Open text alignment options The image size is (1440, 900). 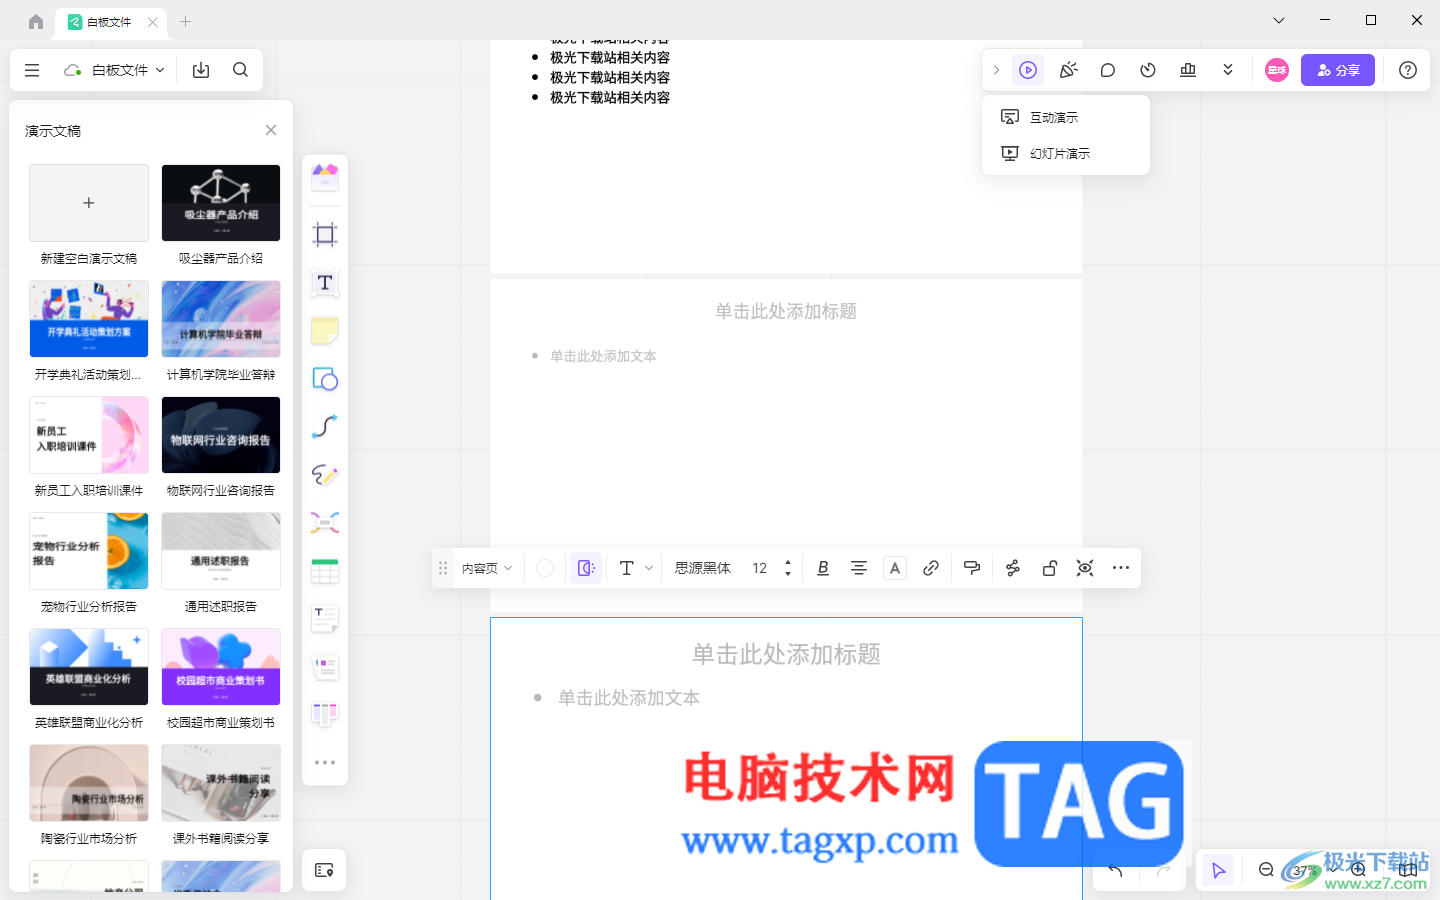tap(859, 568)
